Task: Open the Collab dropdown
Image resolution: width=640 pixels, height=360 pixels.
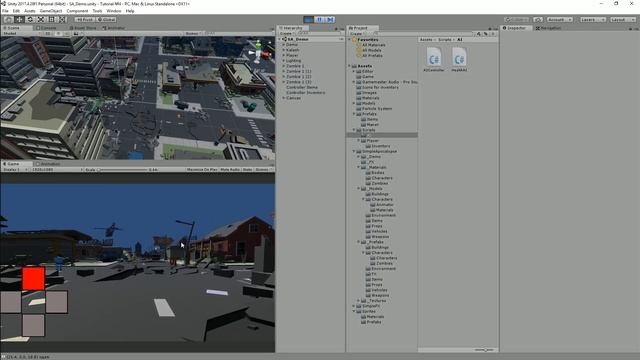Action: coord(517,19)
